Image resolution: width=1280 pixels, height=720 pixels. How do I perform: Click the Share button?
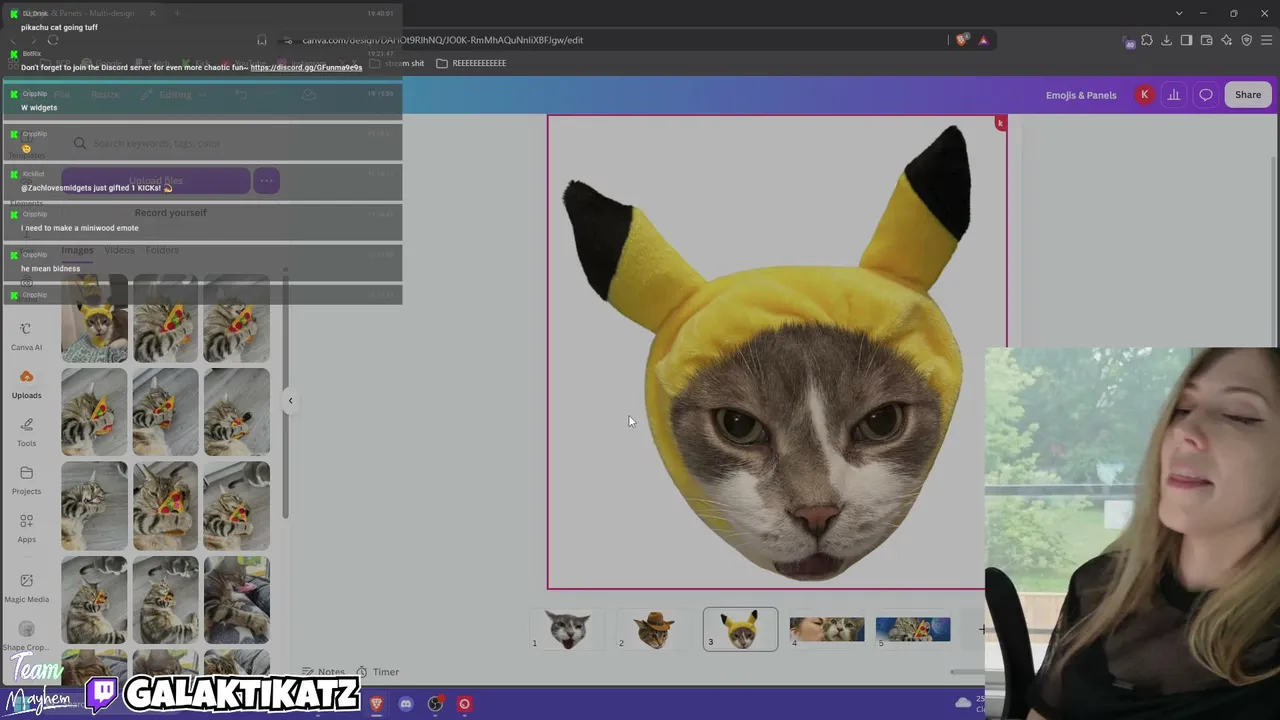tap(1248, 95)
